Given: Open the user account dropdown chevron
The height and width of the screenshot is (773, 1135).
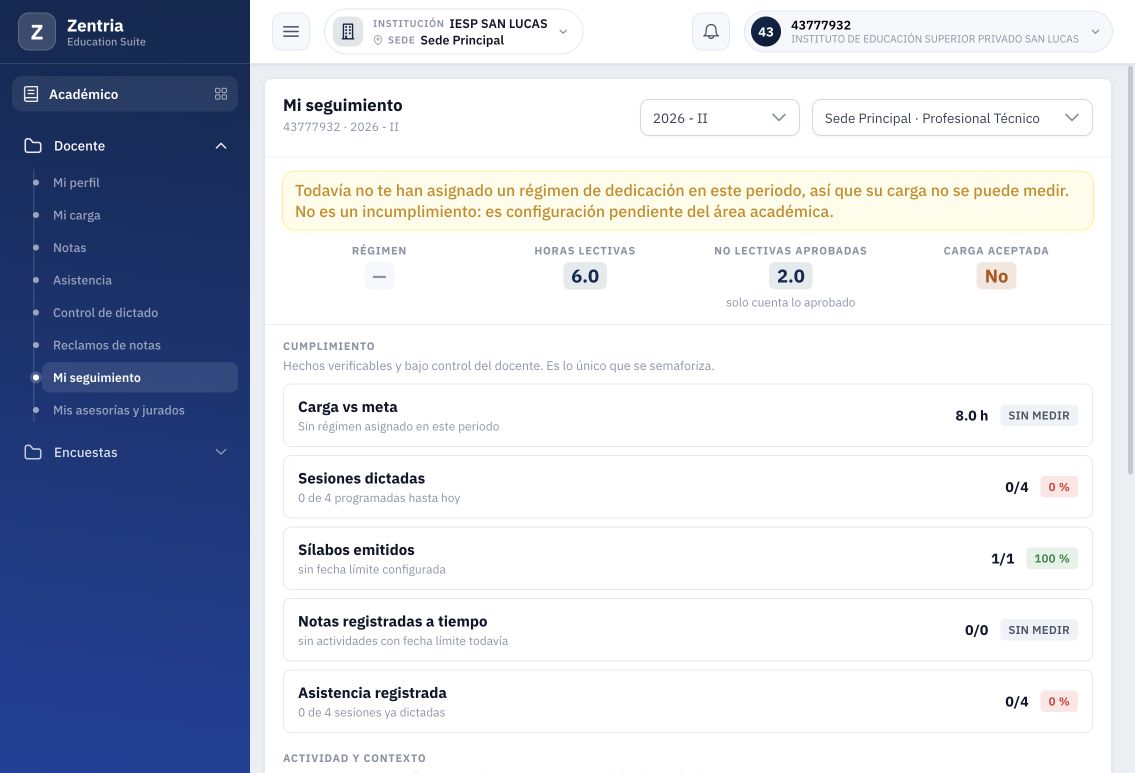Looking at the screenshot, I should pos(1095,32).
